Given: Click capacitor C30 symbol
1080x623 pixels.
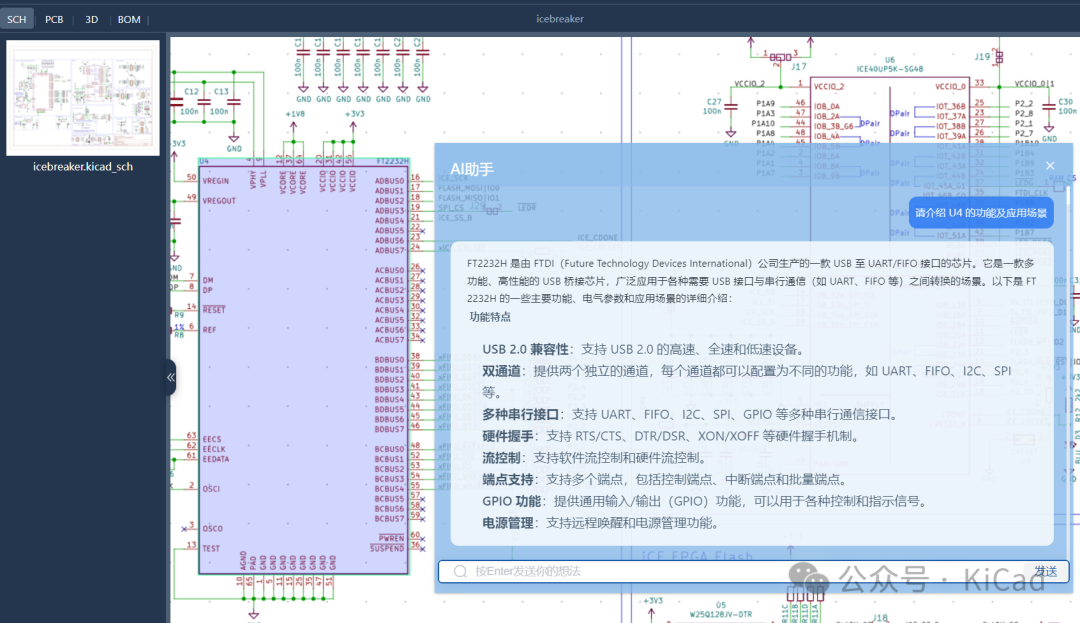Looking at the screenshot, I should click(1049, 106).
